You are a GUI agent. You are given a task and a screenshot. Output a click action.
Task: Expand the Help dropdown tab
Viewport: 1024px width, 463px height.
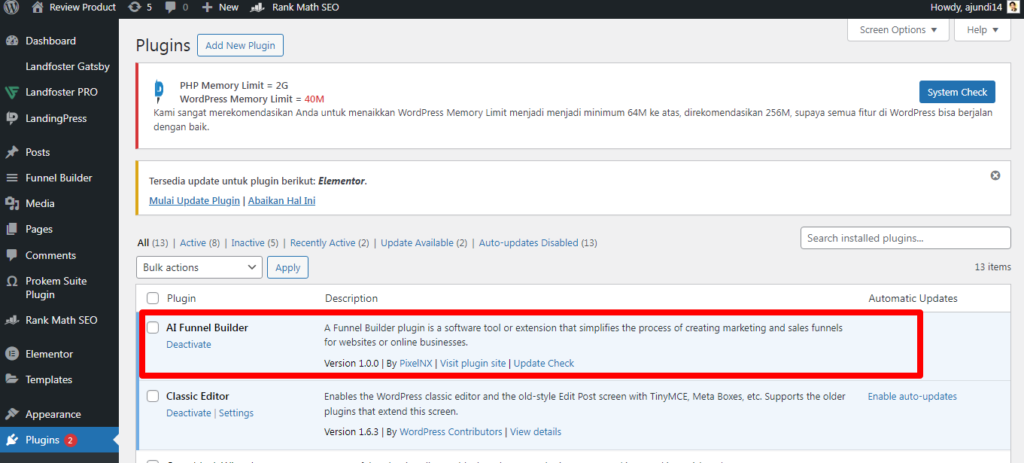[x=983, y=30]
